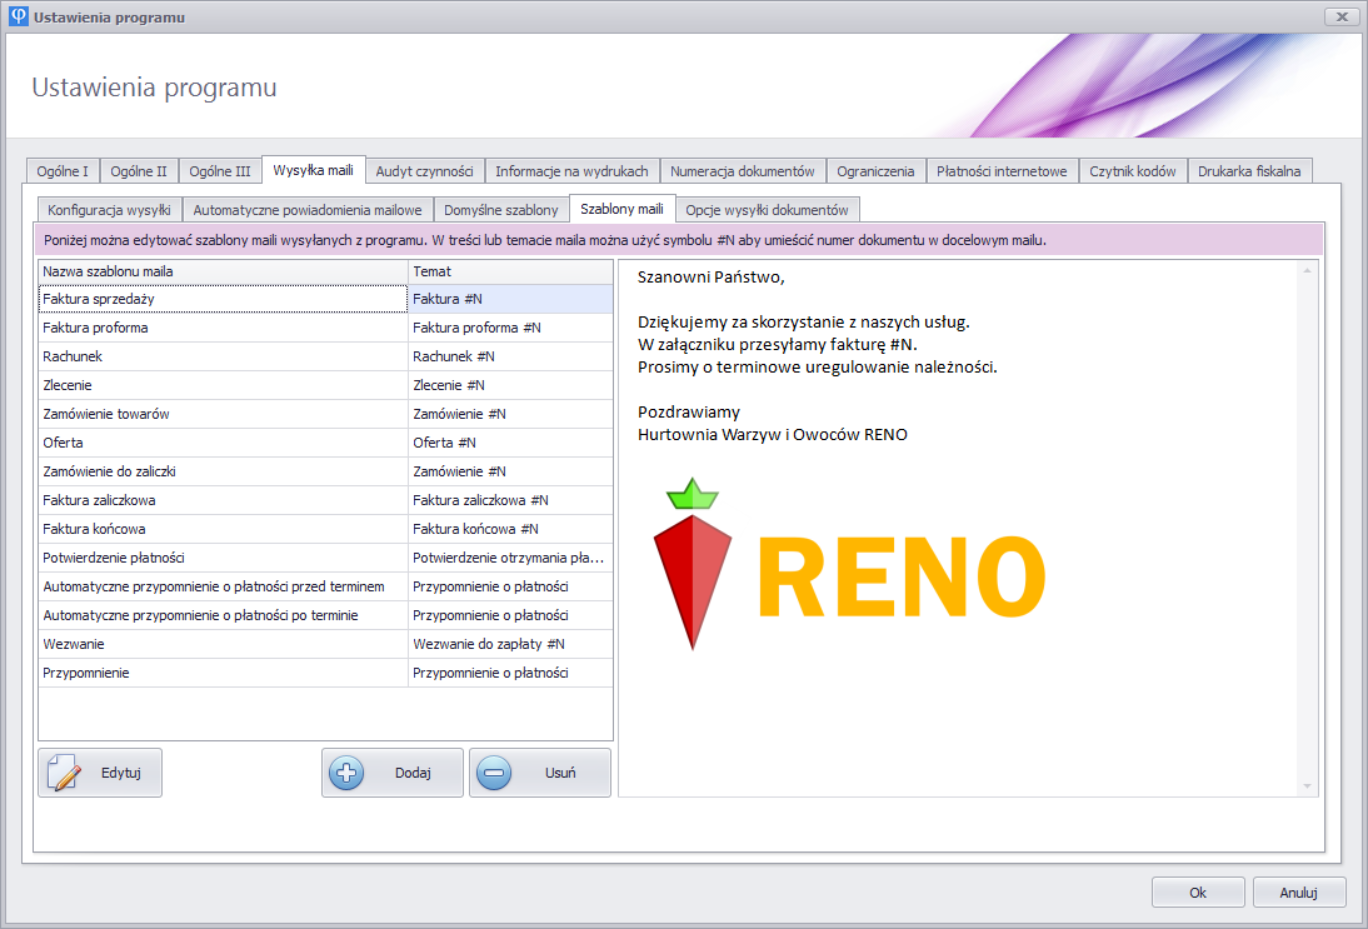This screenshot has height=929, width=1368.
Task: Close the Ustawienia programu window
Action: (x=1341, y=16)
